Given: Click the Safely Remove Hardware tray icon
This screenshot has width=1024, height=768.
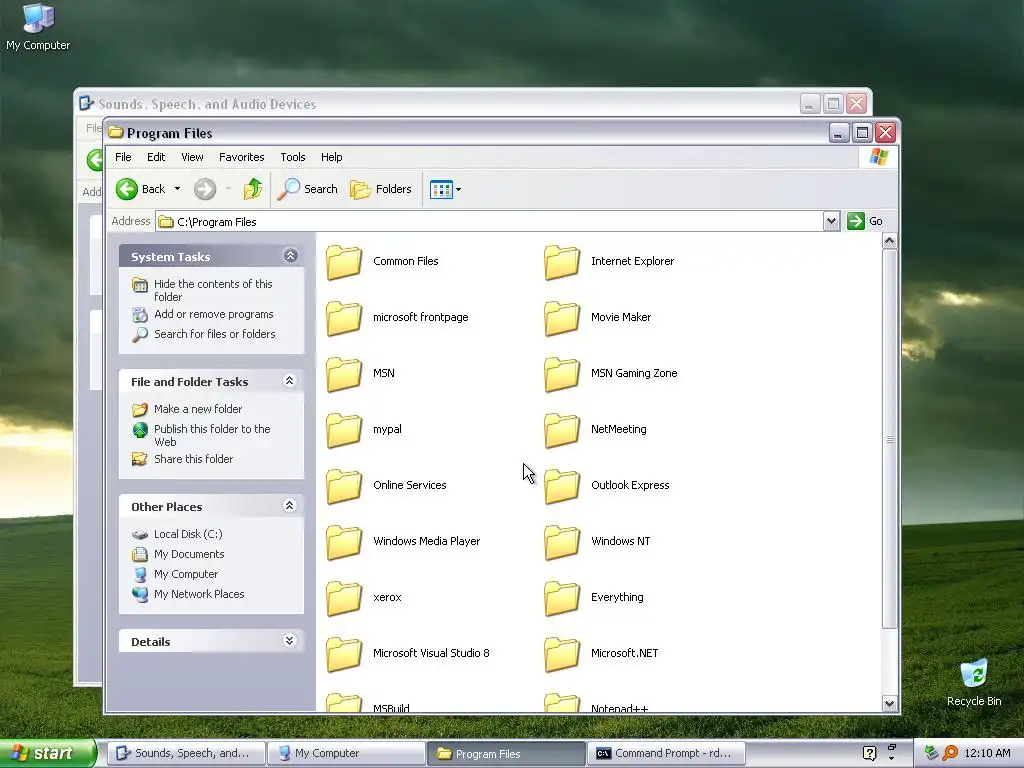Looking at the screenshot, I should [931, 754].
